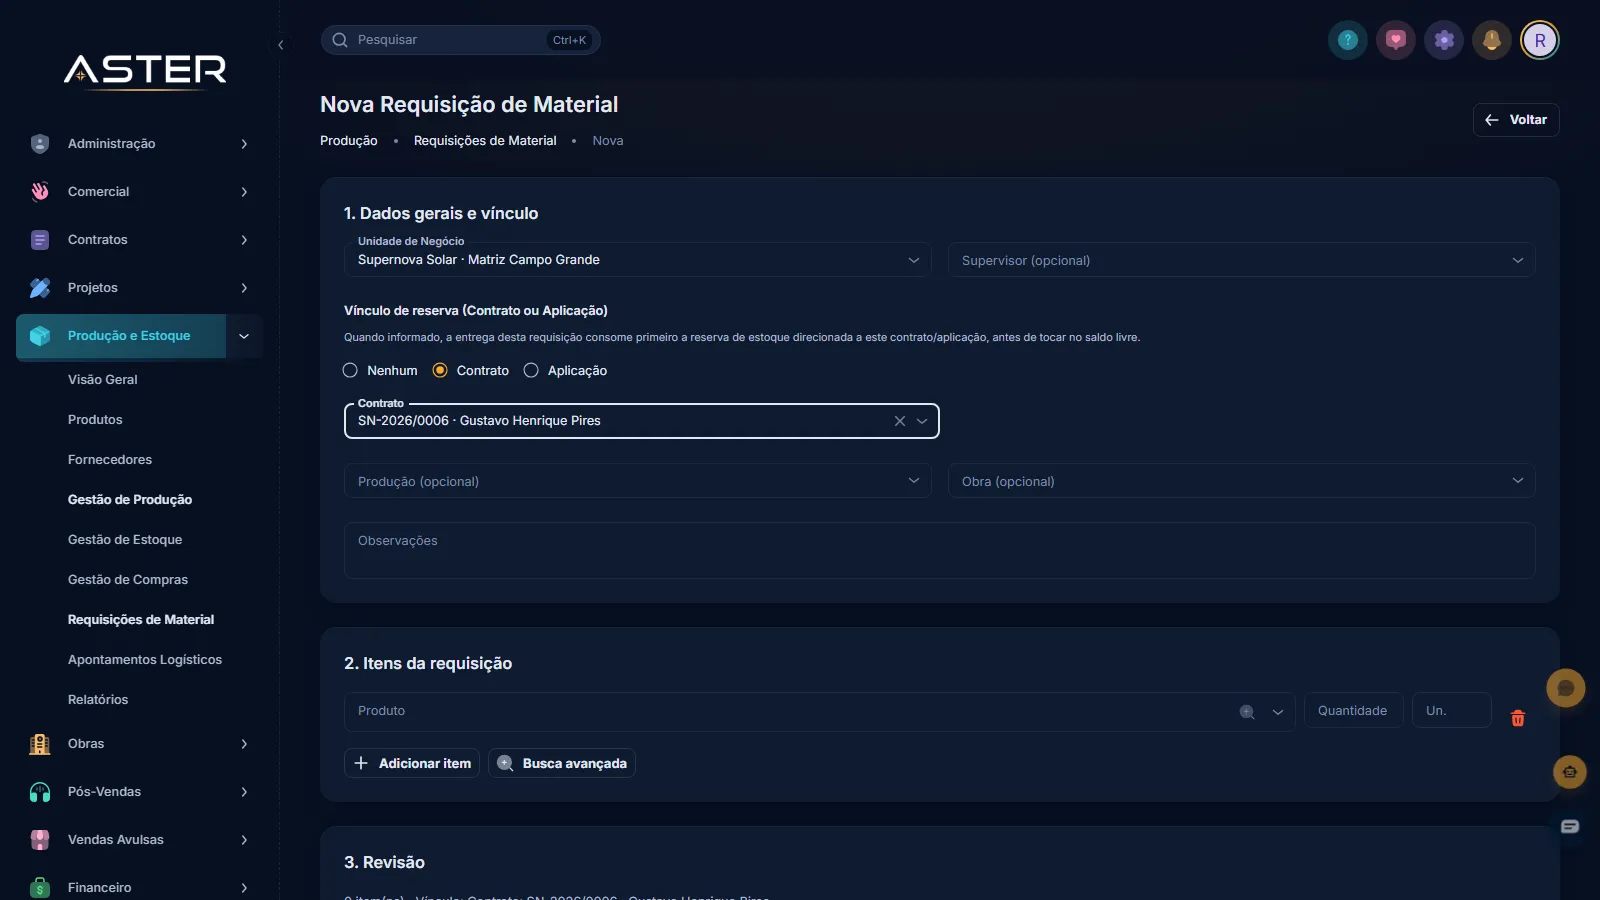The height and width of the screenshot is (900, 1600).
Task: Open Apontamentos Logísticos menu item
Action: [x=145, y=660]
